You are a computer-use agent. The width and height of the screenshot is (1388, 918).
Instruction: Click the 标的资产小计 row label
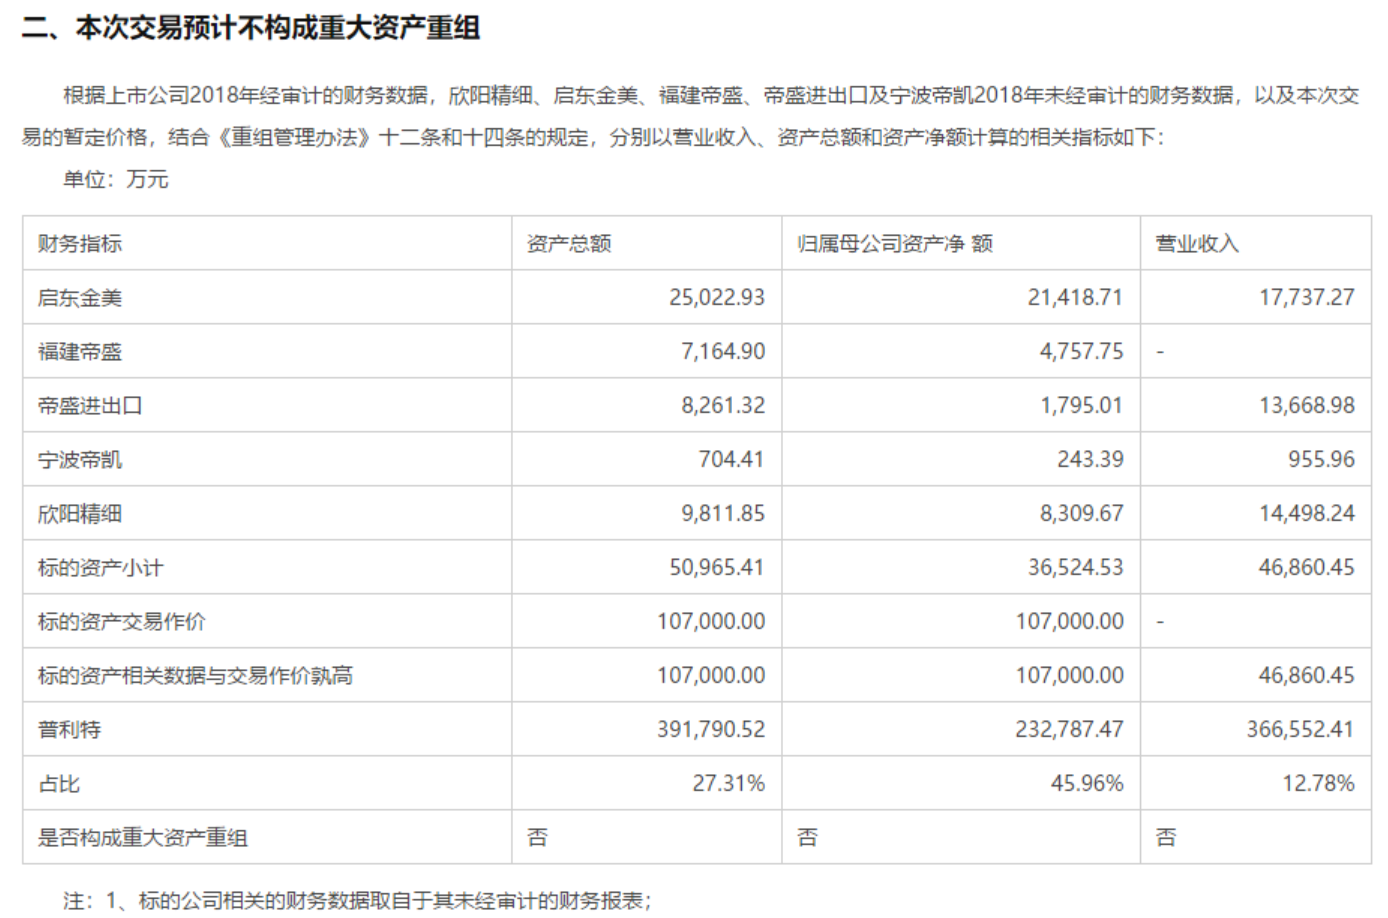coord(100,567)
